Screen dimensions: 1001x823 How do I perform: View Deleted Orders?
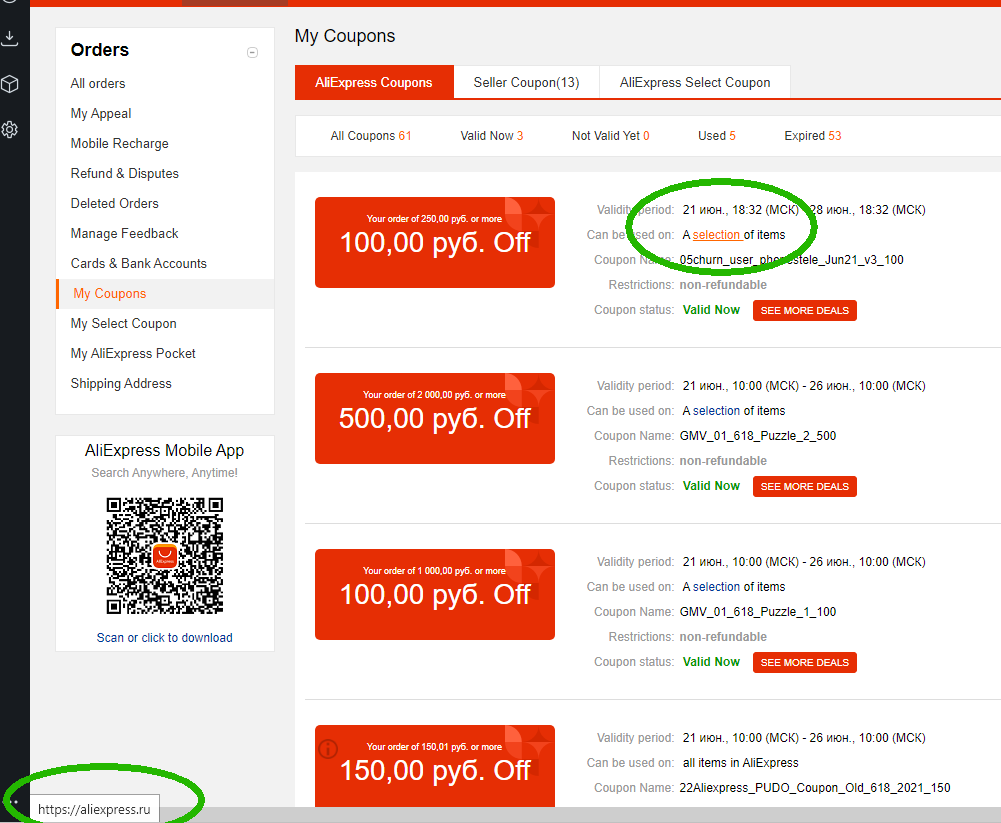click(x=114, y=204)
